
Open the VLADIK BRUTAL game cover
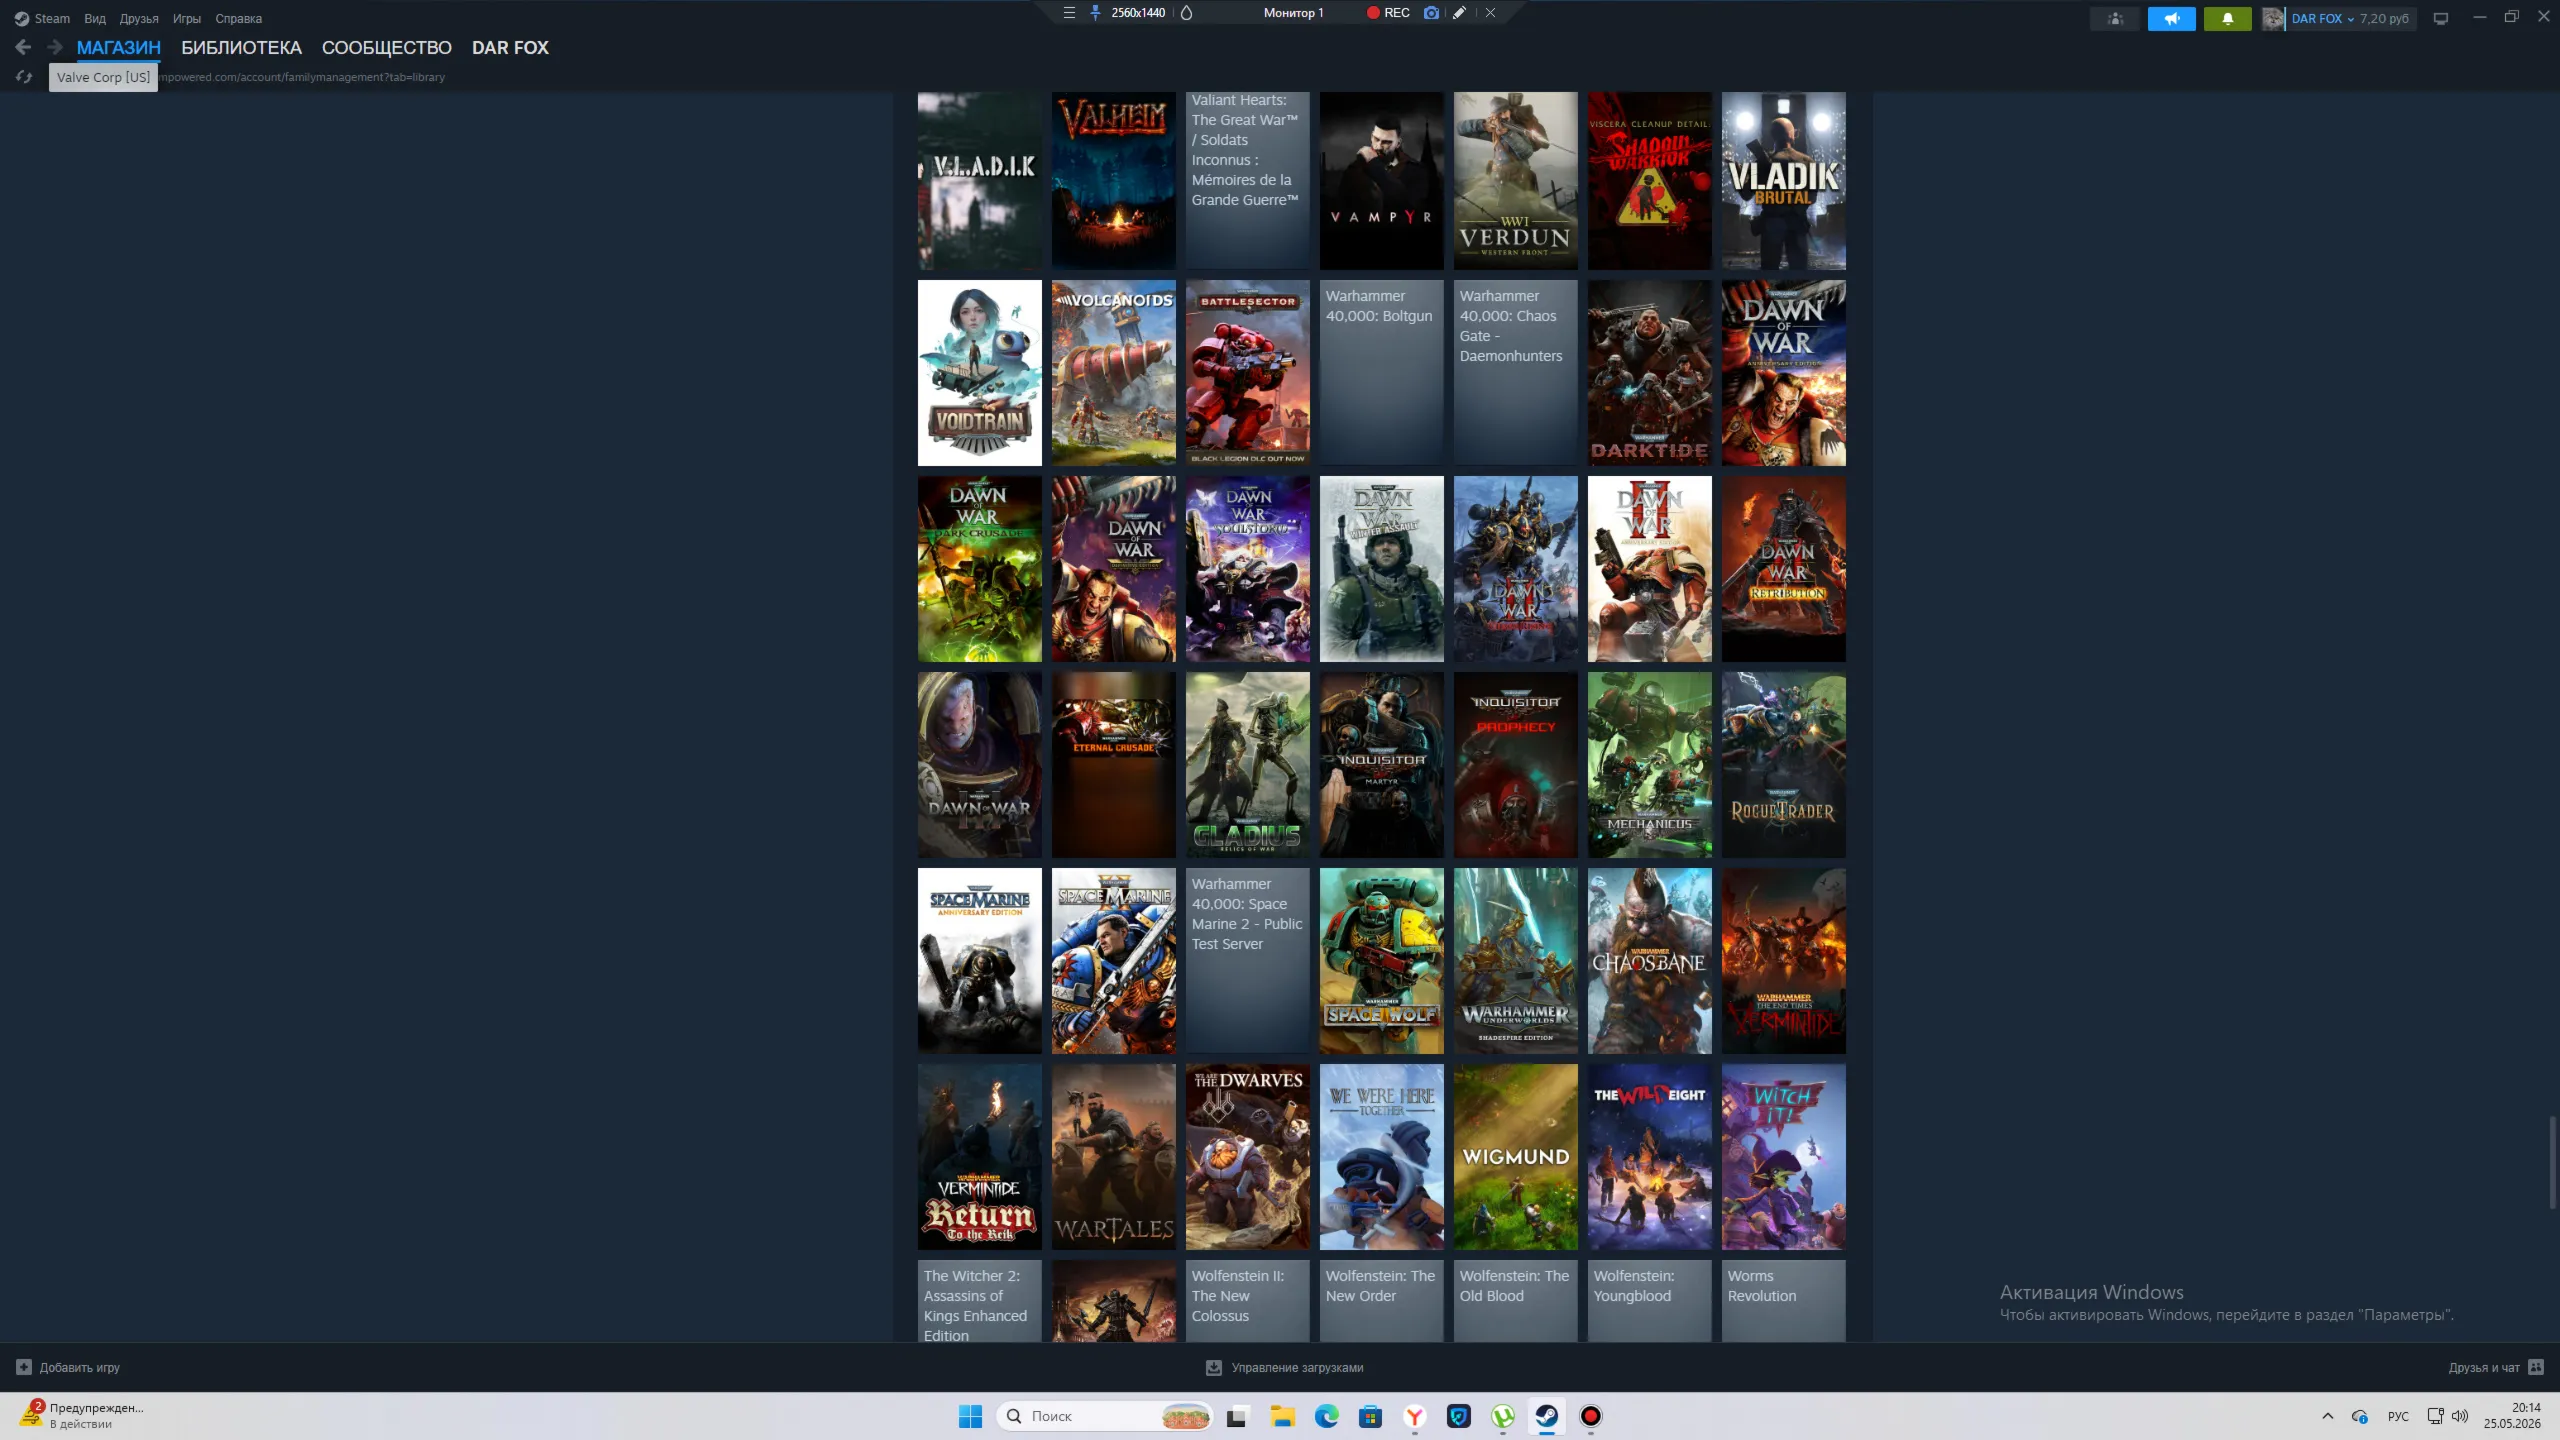pos(1784,181)
